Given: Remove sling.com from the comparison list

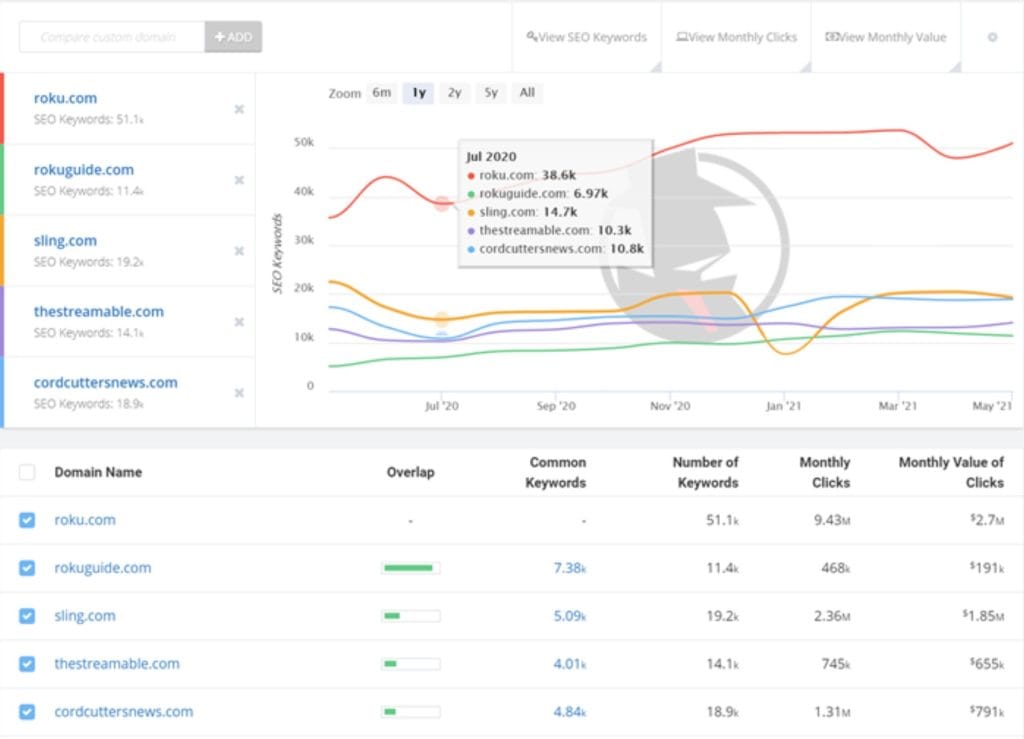Looking at the screenshot, I should point(239,251).
